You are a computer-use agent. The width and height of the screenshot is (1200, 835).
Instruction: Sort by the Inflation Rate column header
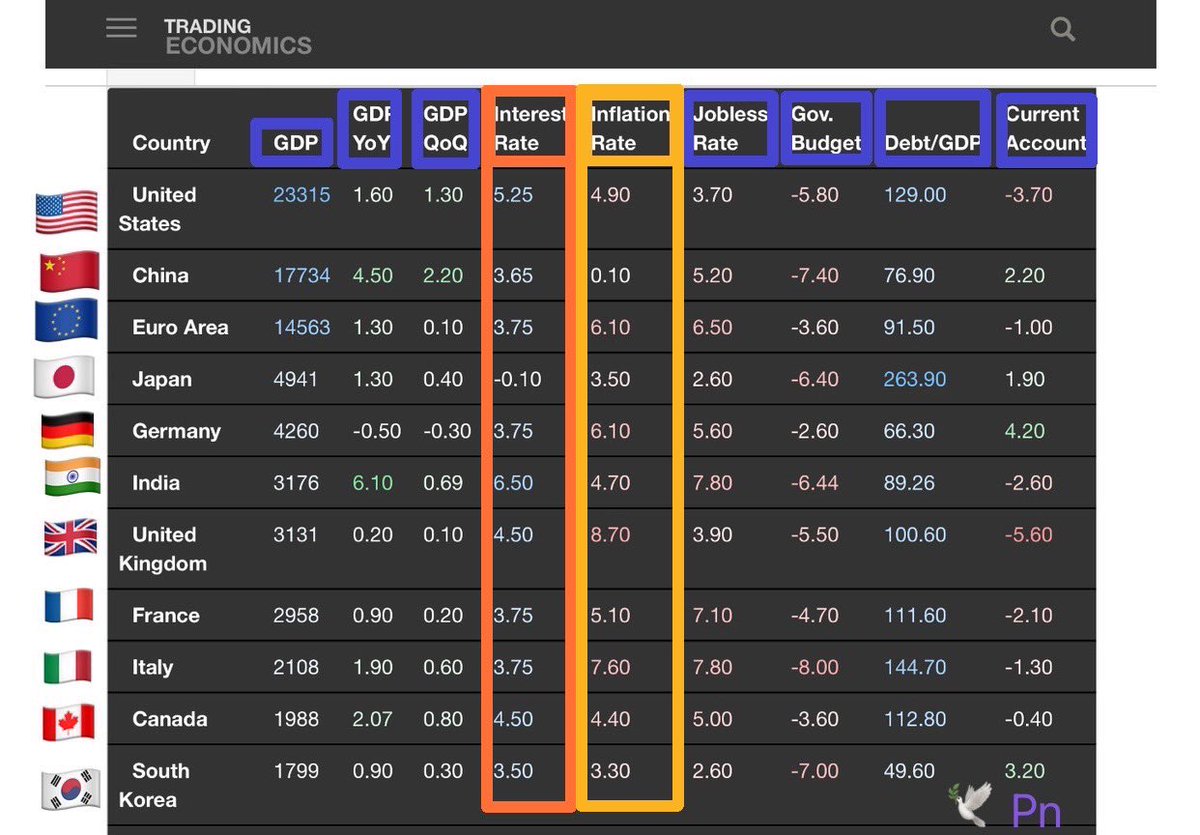coord(629,128)
